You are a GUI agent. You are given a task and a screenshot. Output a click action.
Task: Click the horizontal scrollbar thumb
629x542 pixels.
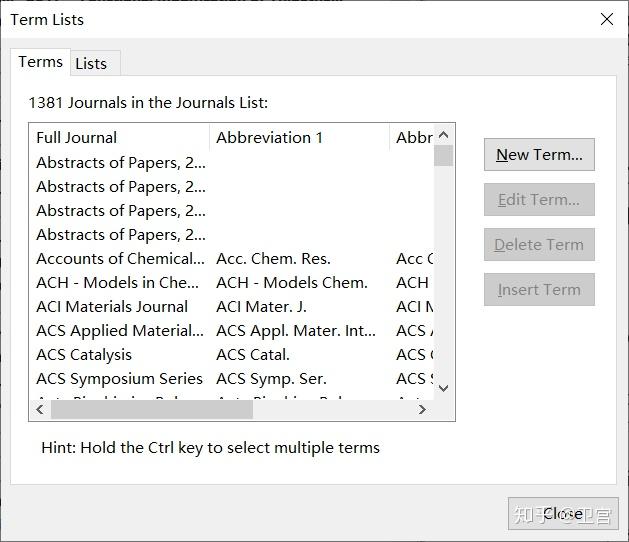pos(137,409)
